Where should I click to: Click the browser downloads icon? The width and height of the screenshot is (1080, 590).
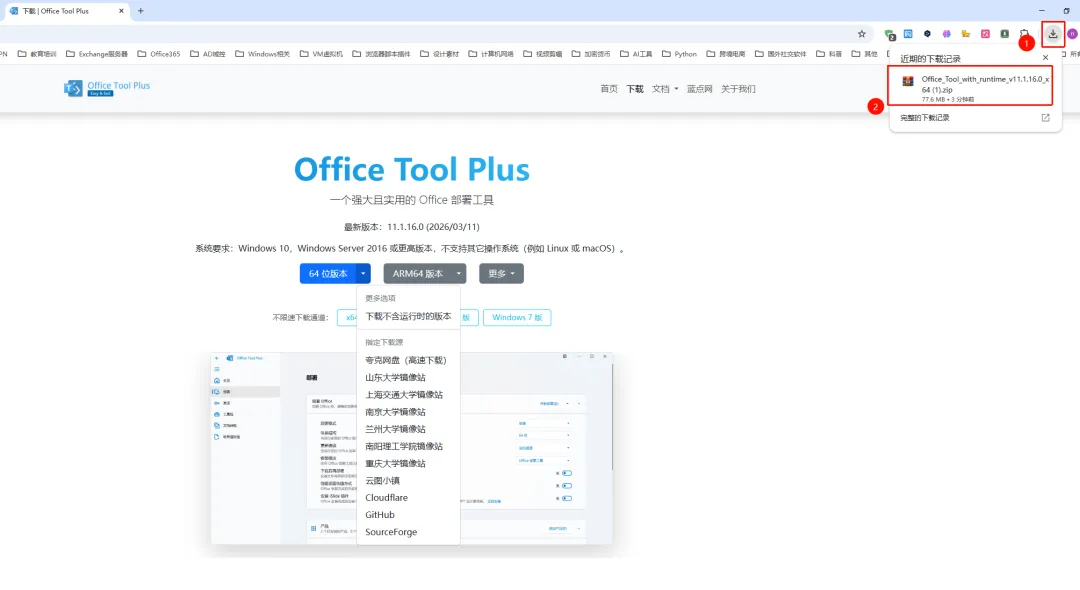1052,34
